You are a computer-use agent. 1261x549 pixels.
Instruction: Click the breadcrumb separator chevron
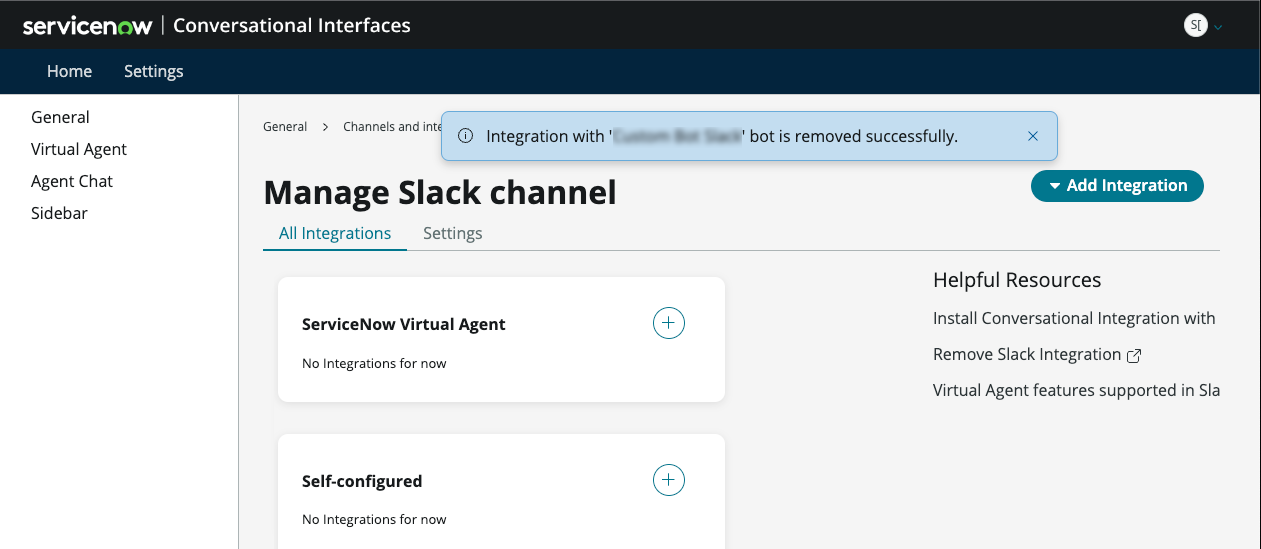325,127
